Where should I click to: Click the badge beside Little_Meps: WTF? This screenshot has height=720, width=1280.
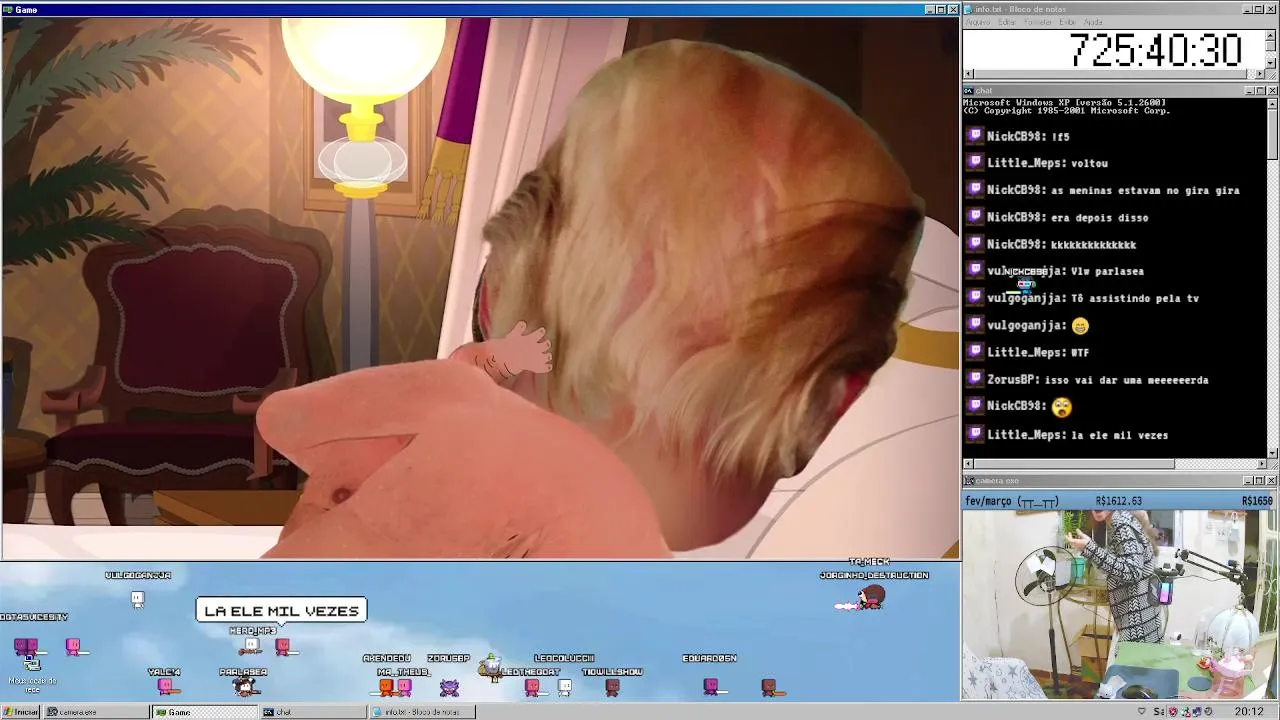[975, 352]
